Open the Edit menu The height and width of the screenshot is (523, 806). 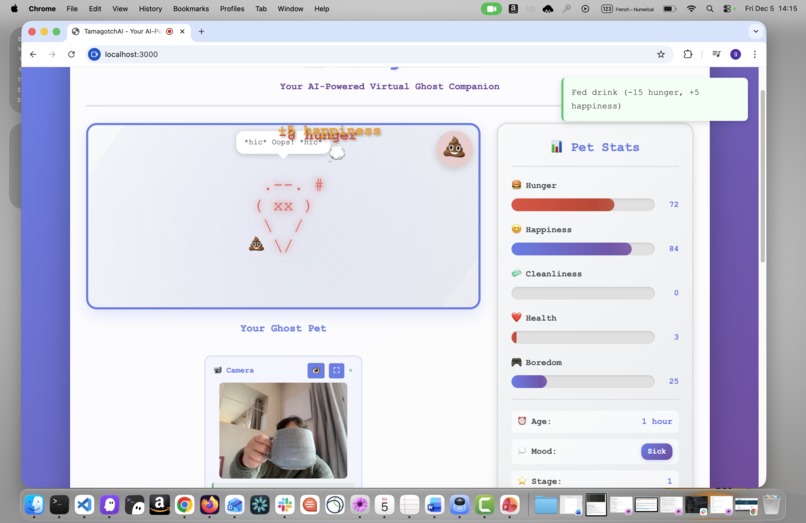pyautogui.click(x=95, y=9)
